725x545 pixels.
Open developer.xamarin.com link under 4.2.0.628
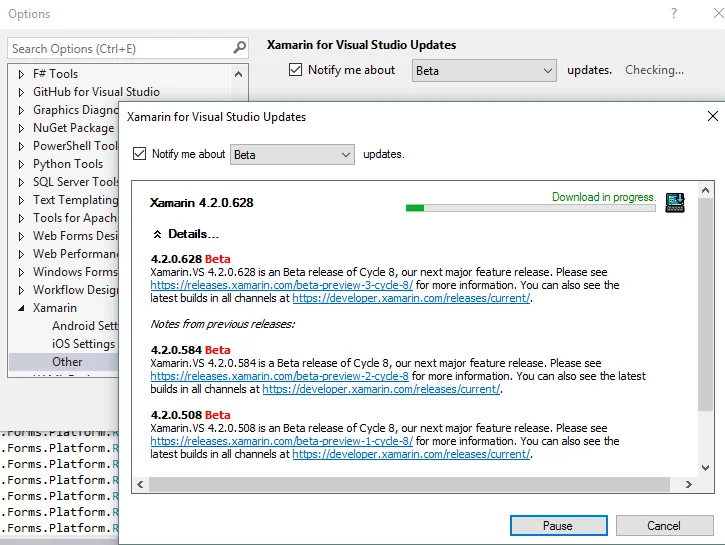pos(411,298)
